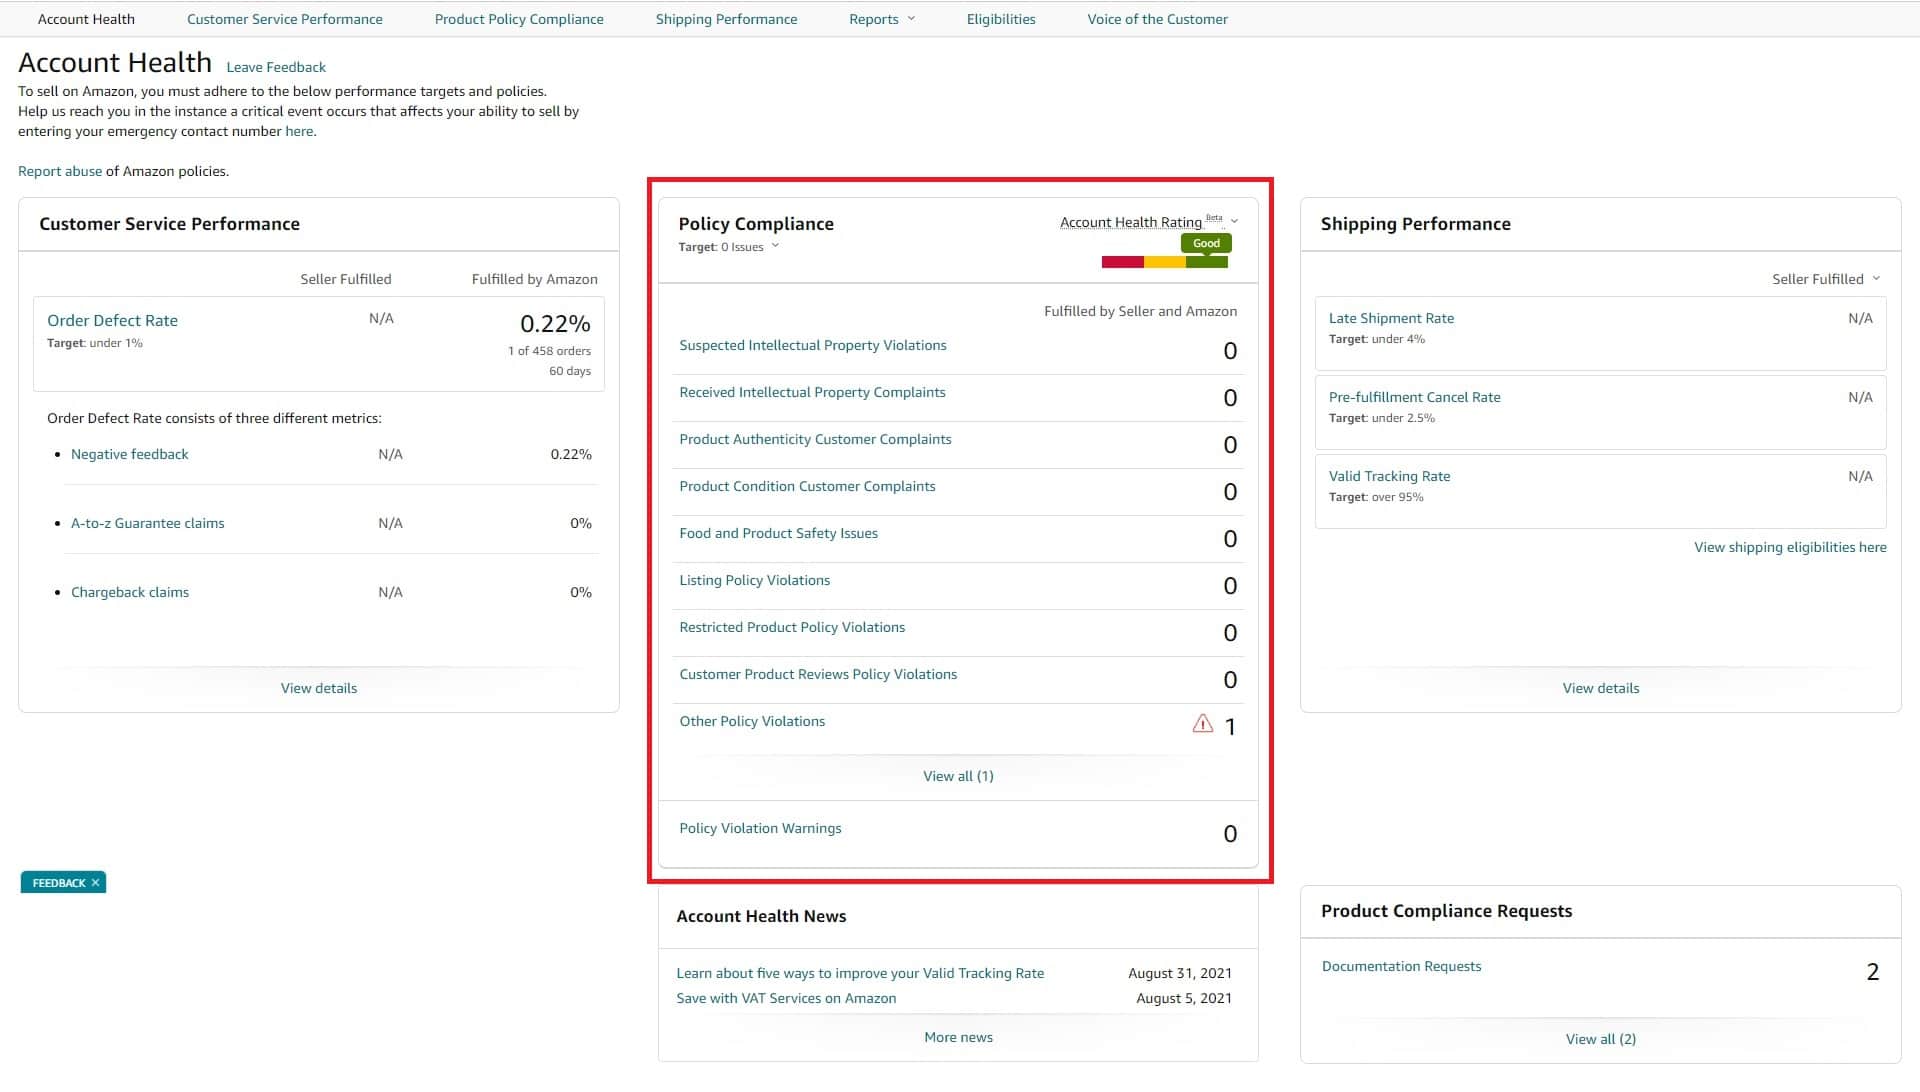Open Product Condition Customer Complaints

point(807,486)
